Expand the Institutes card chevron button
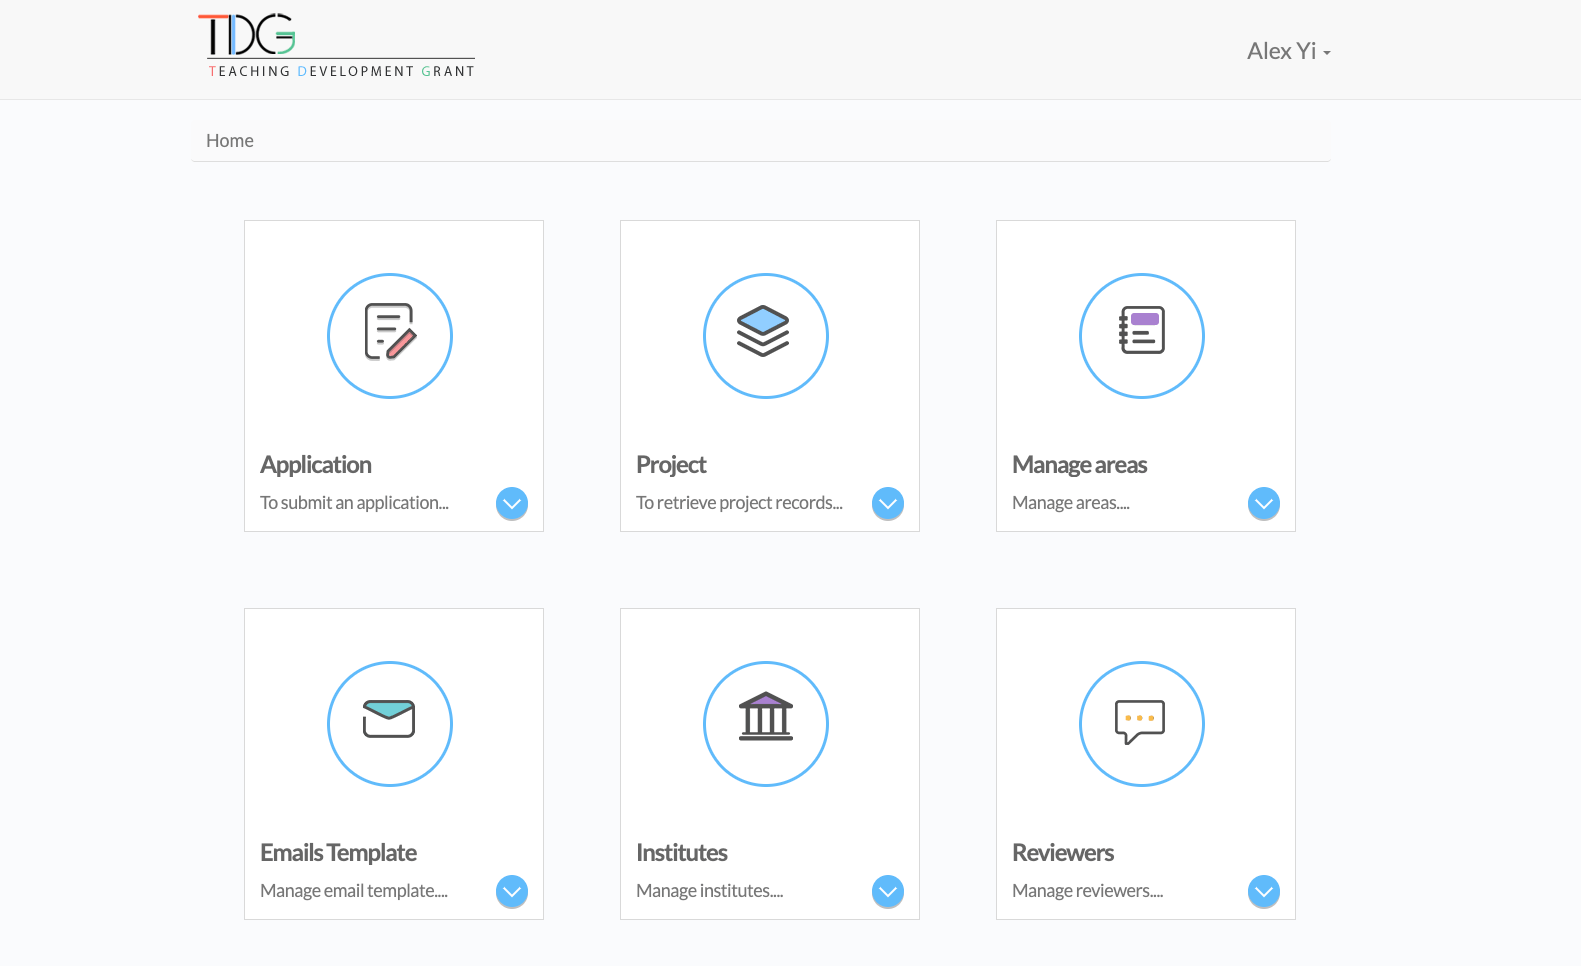Screen dimensions: 1581x966 [888, 891]
